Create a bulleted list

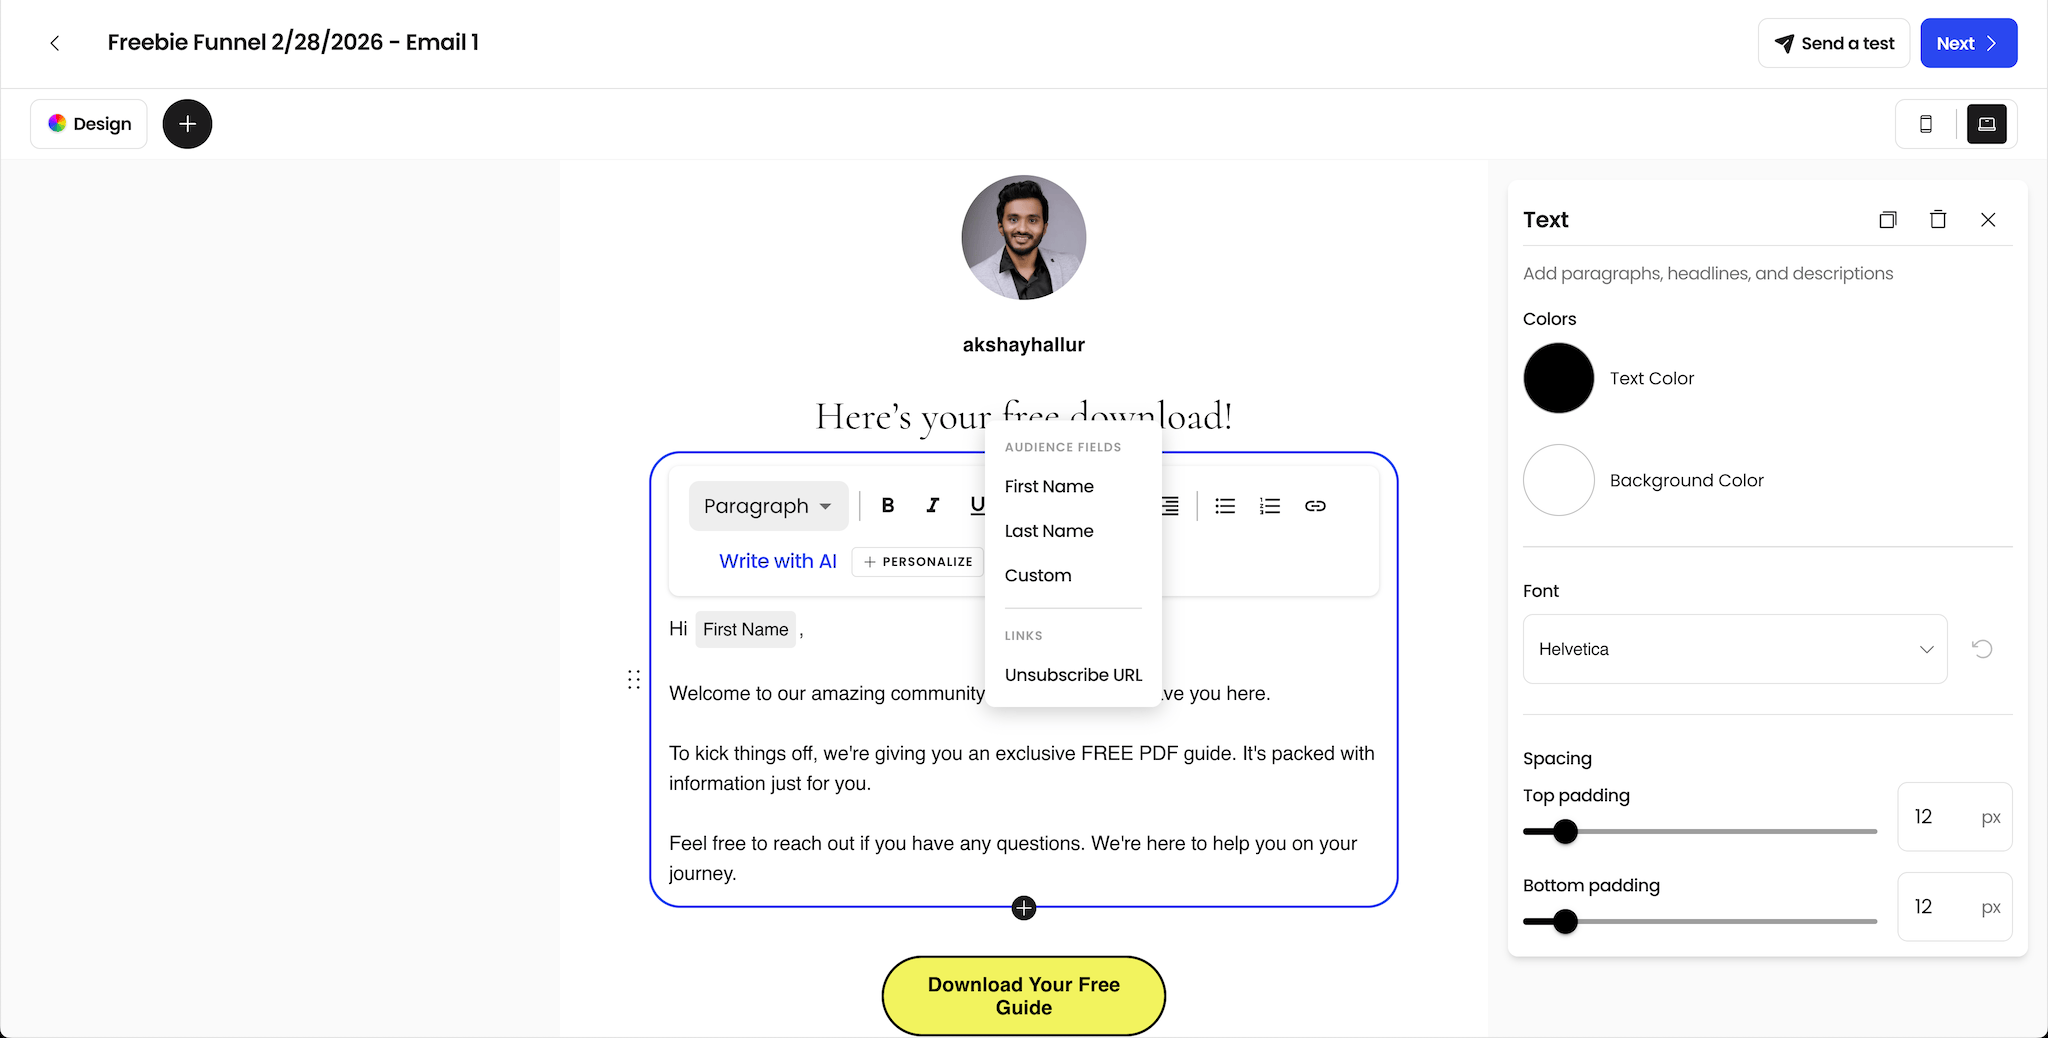[1224, 505]
